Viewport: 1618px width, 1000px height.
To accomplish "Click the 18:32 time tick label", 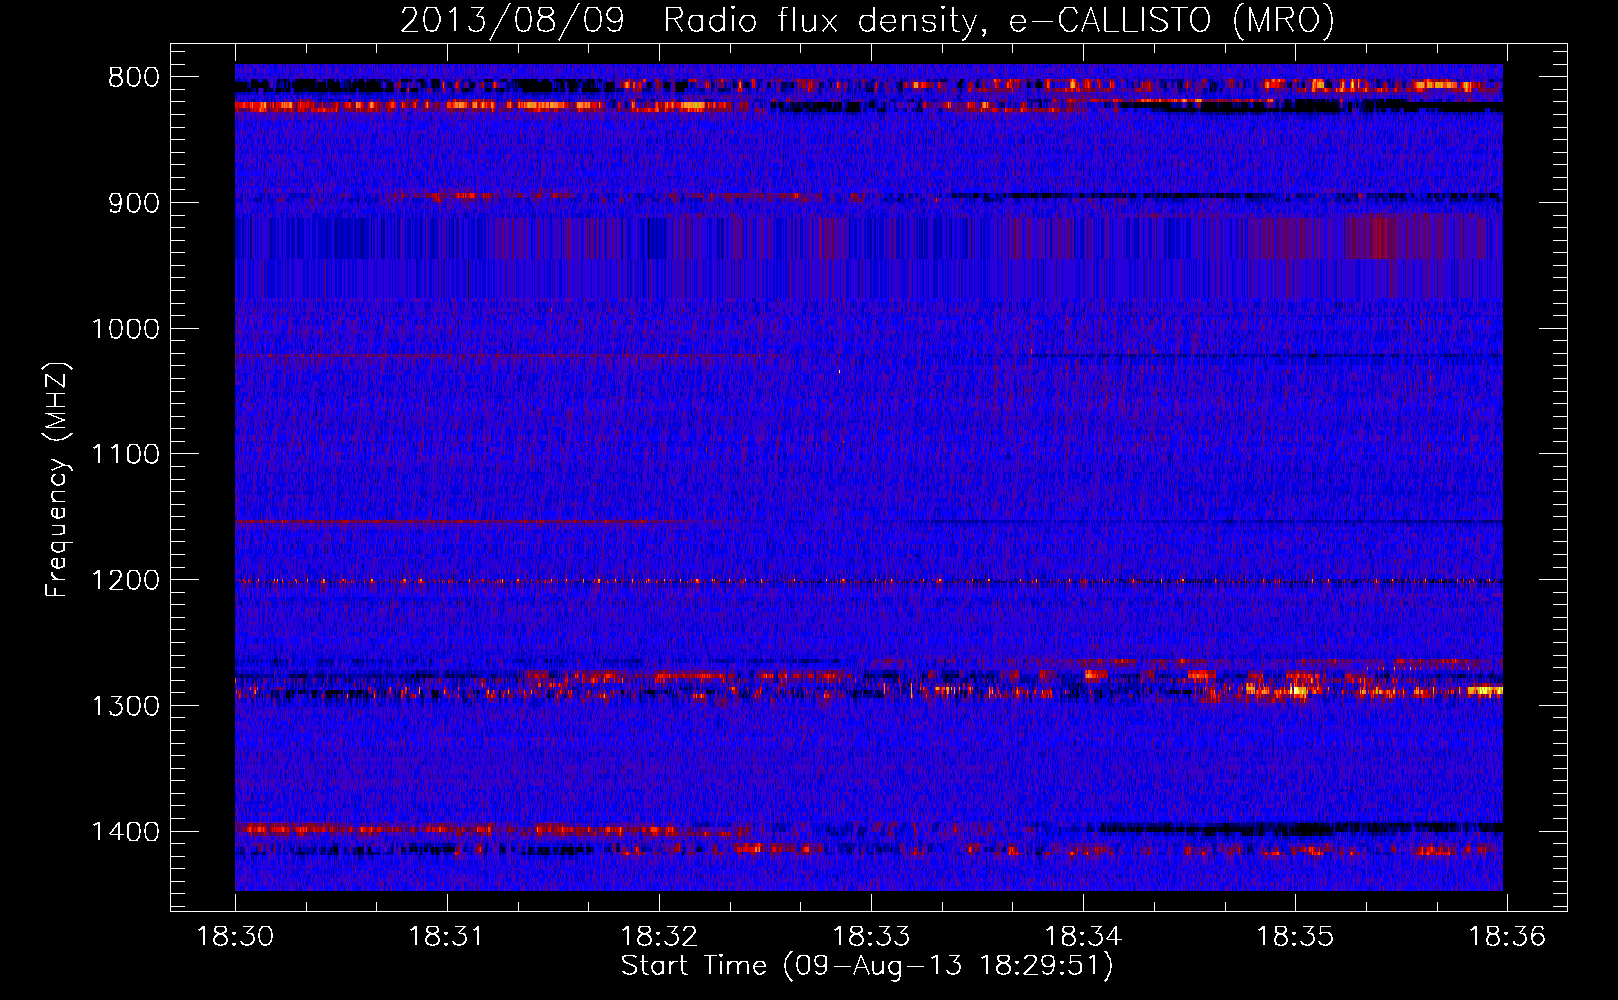I will point(659,937).
